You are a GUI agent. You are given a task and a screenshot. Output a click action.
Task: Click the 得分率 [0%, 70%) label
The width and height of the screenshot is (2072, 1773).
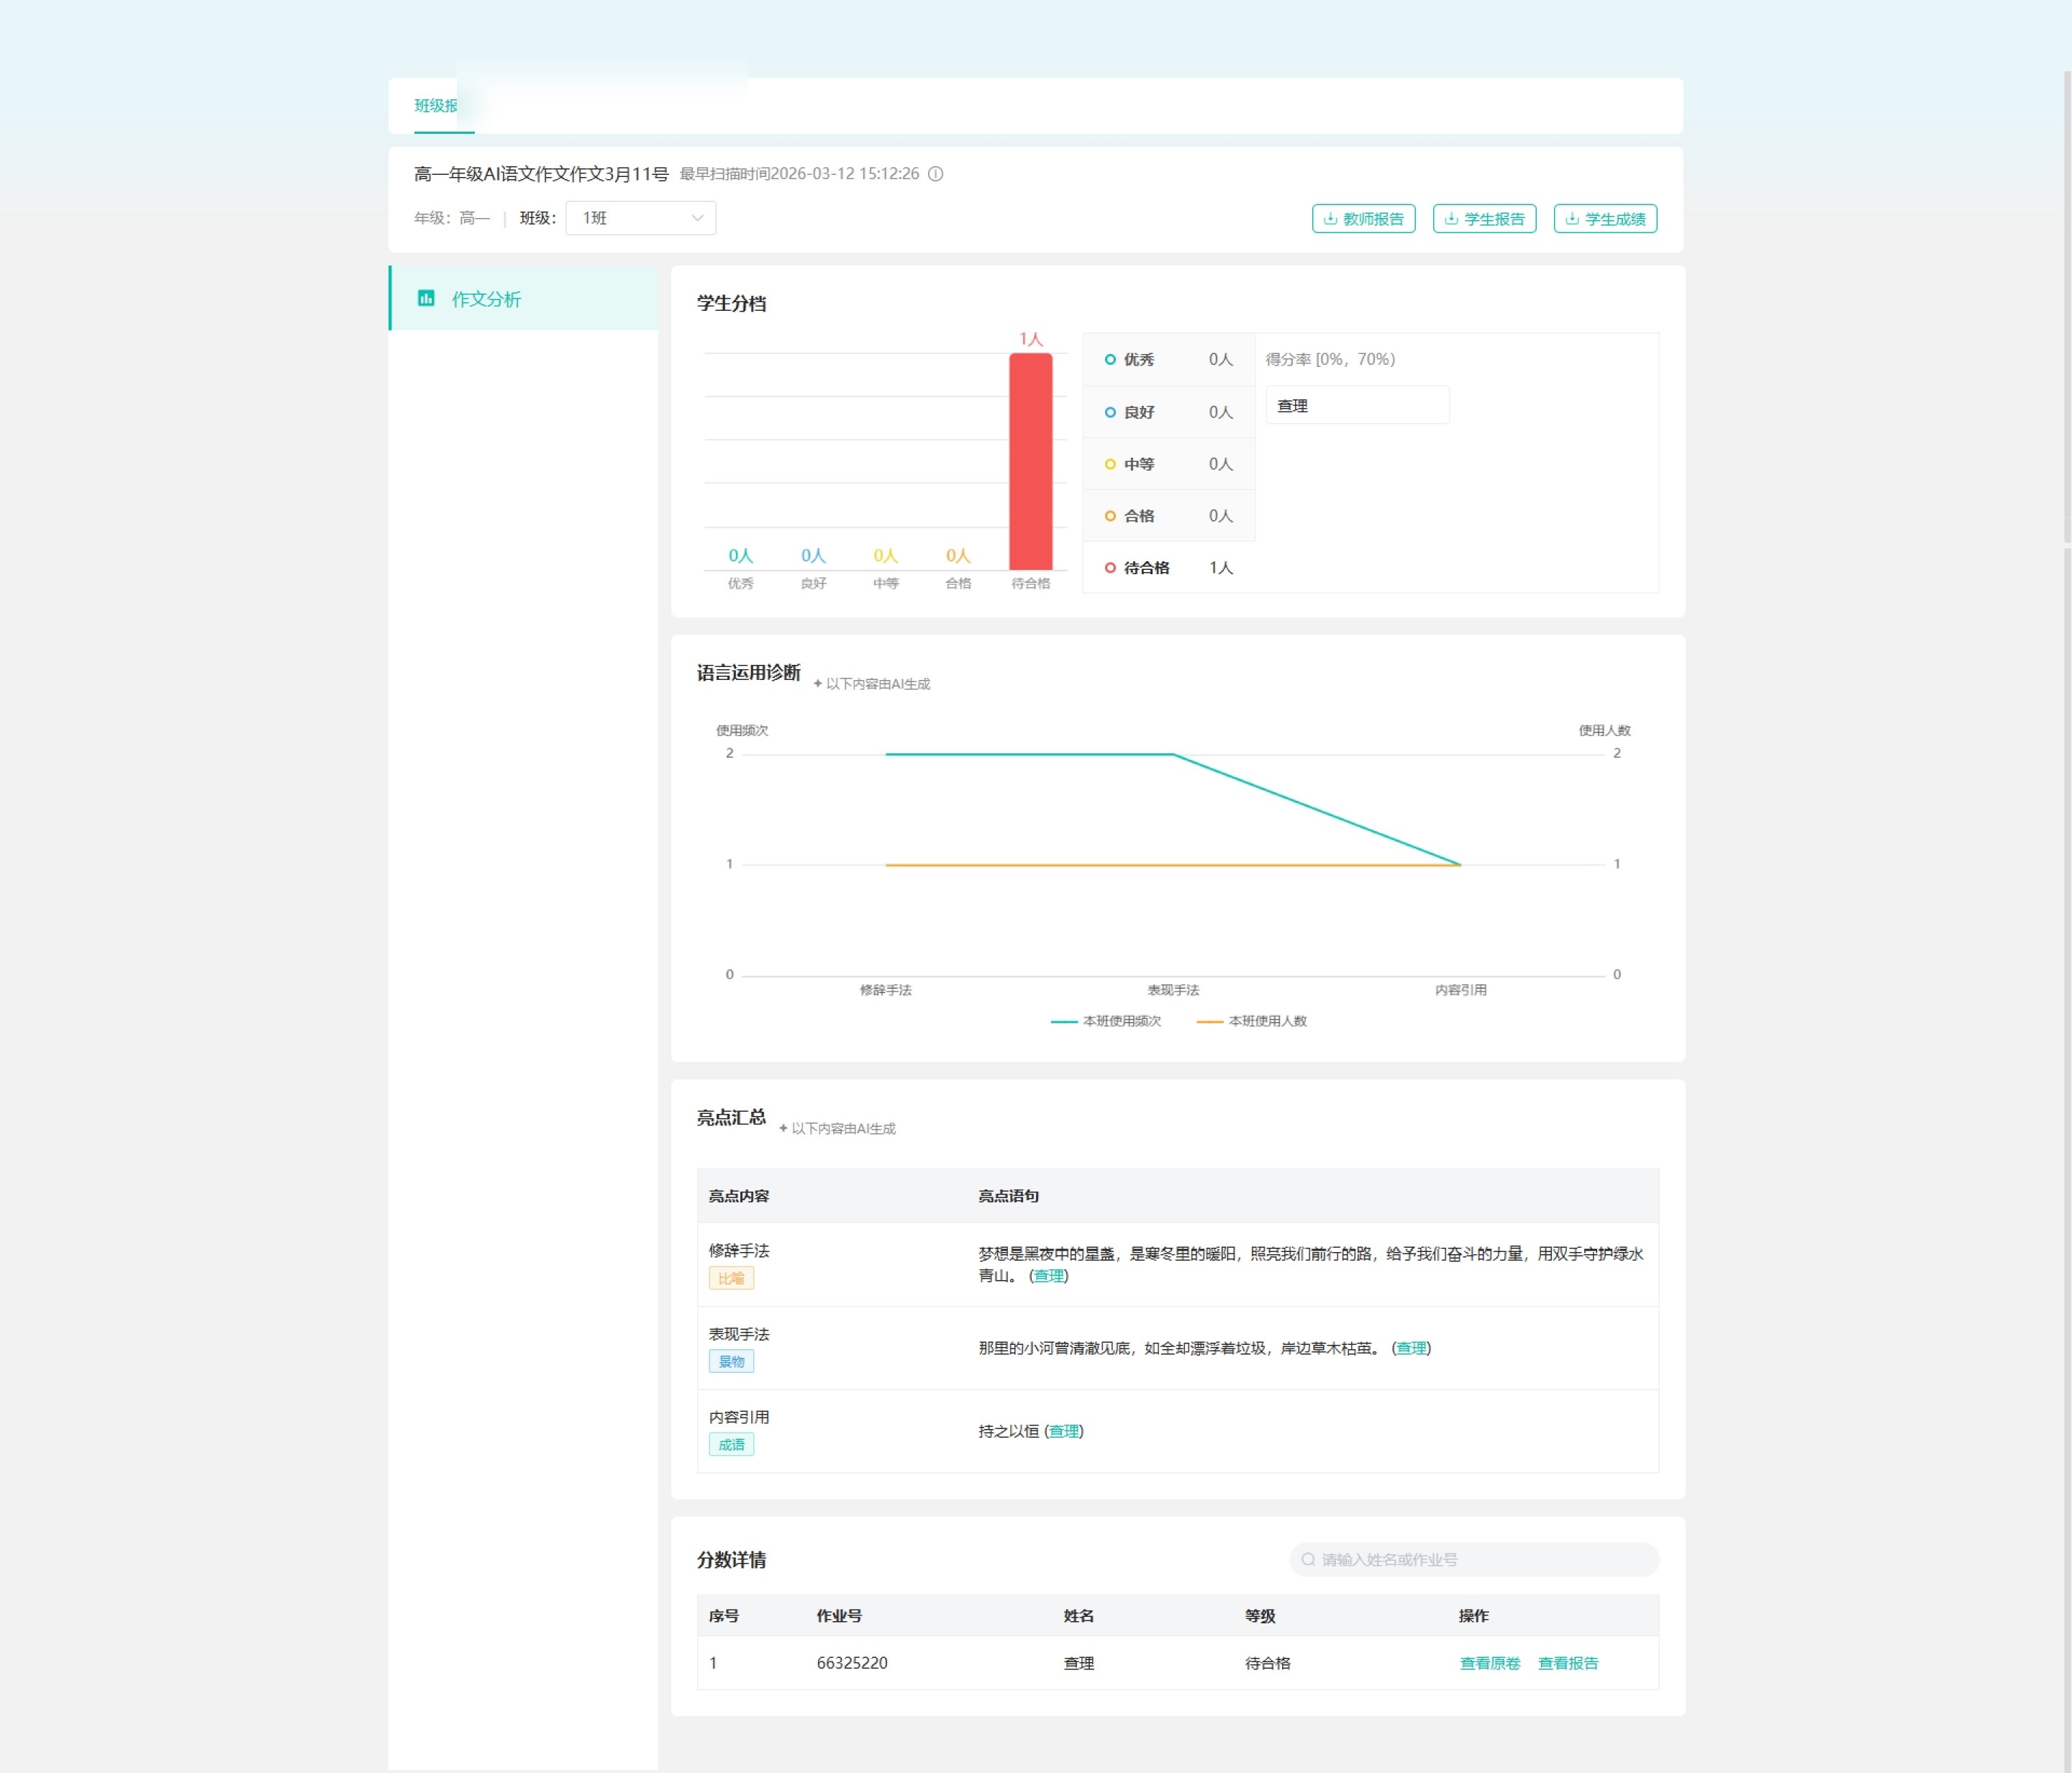pyautogui.click(x=1330, y=359)
